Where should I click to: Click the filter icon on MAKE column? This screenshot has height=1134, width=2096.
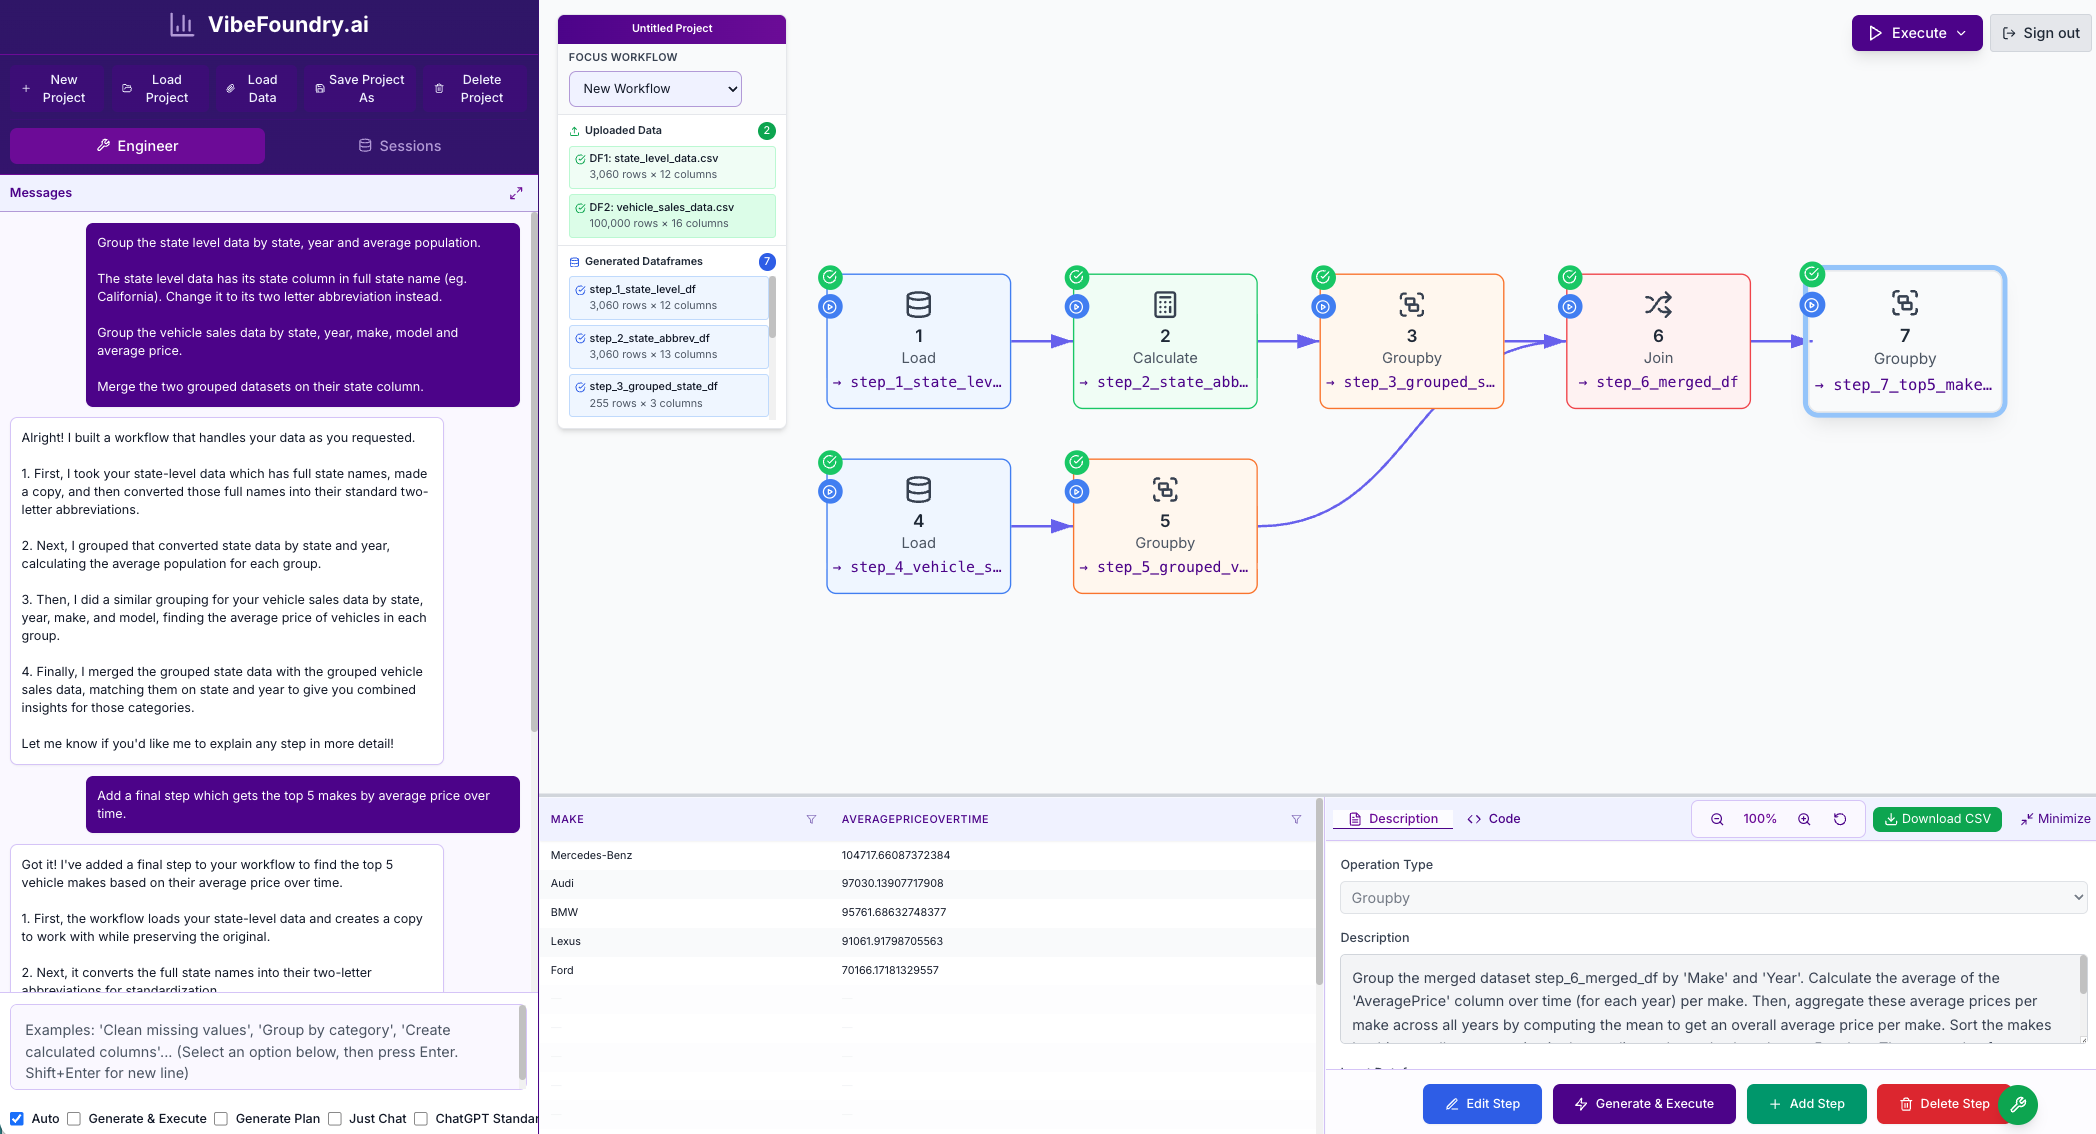tap(811, 819)
